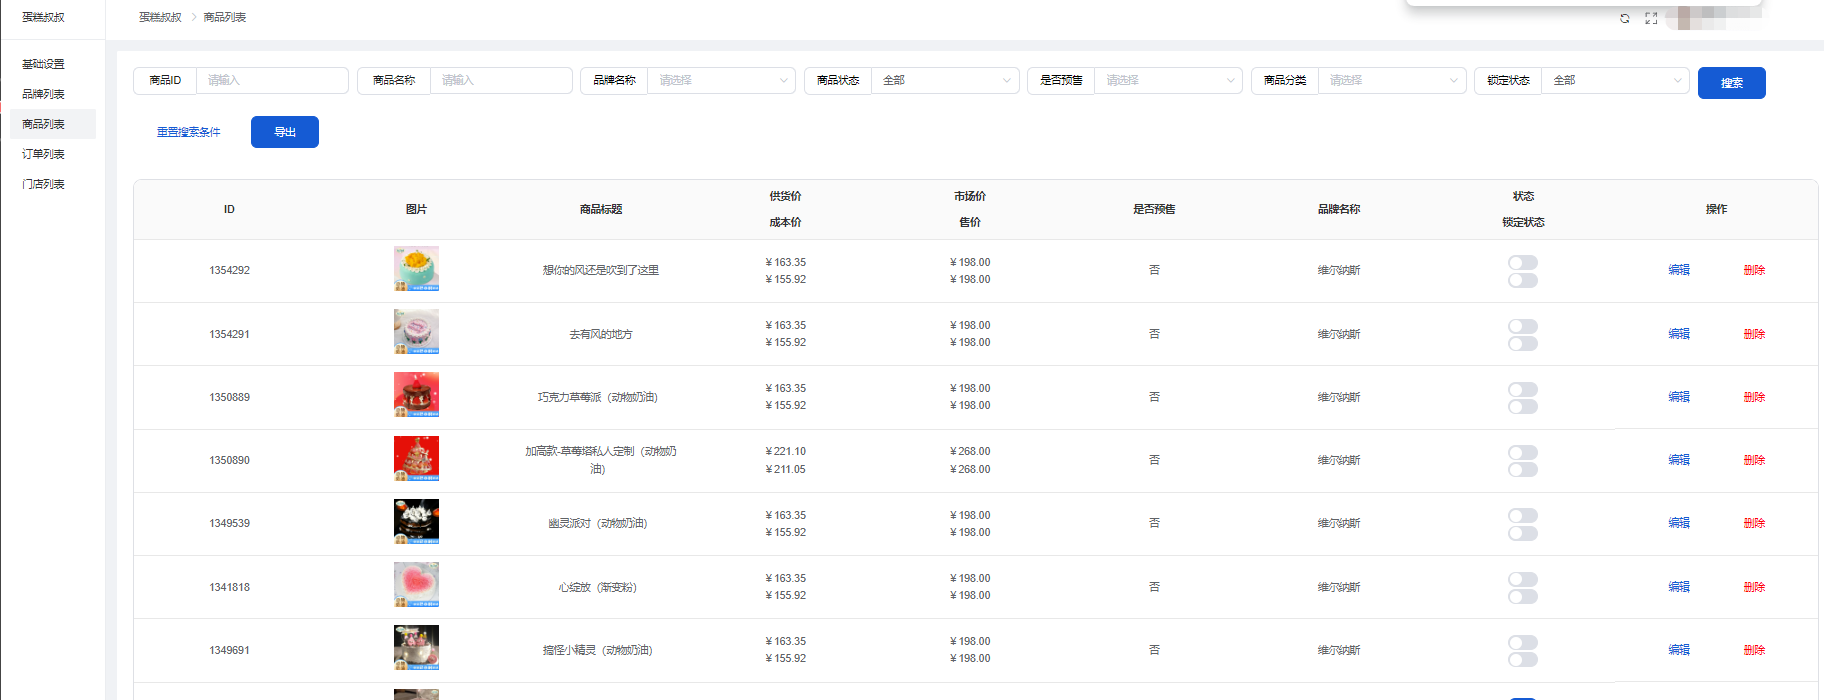
Task: Click 编辑 for product 1354291
Action: [x=1678, y=334]
